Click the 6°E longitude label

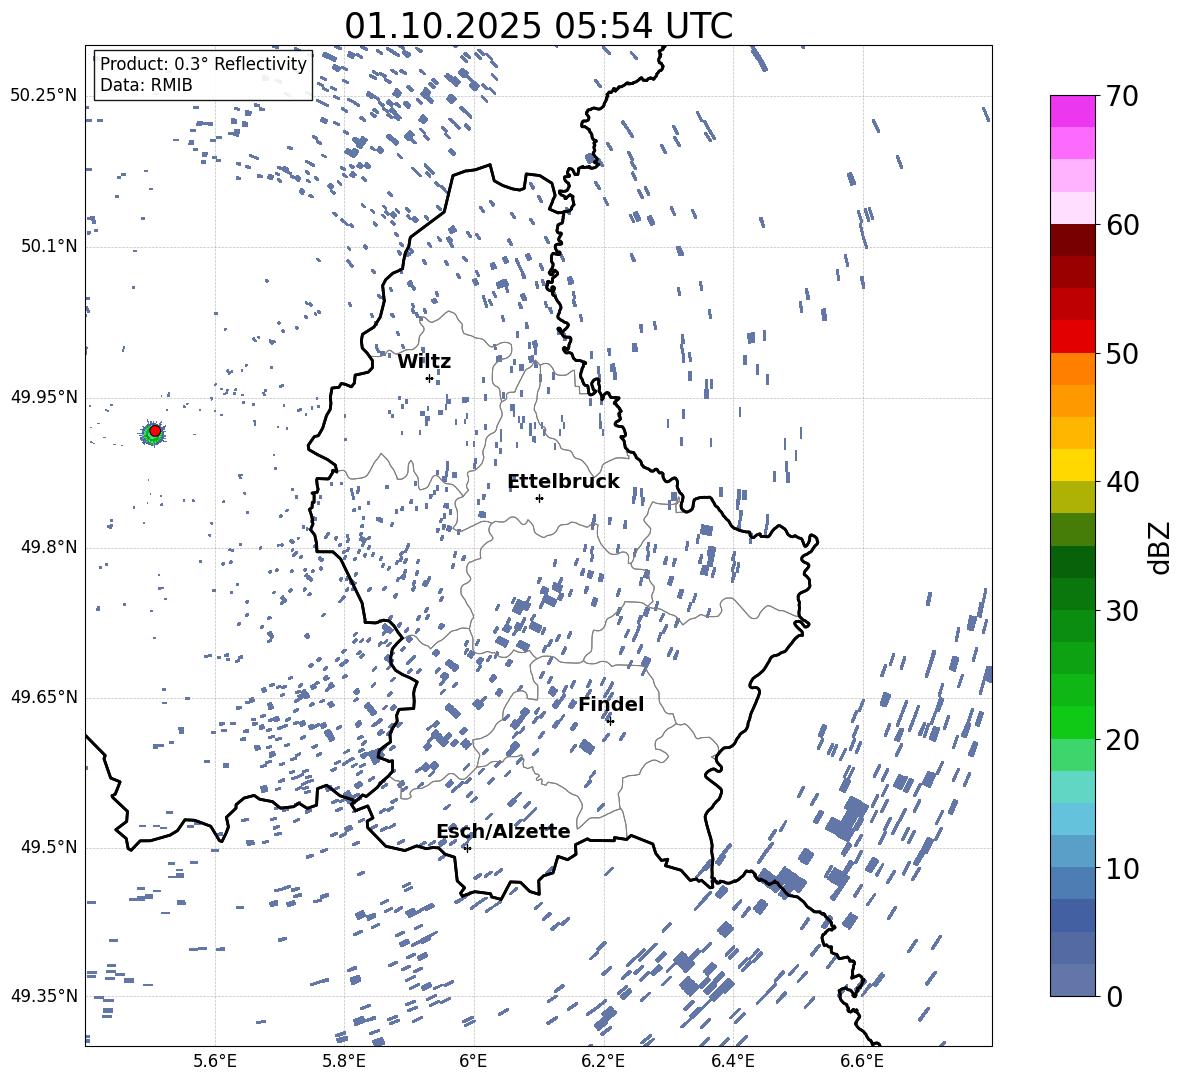click(473, 1061)
